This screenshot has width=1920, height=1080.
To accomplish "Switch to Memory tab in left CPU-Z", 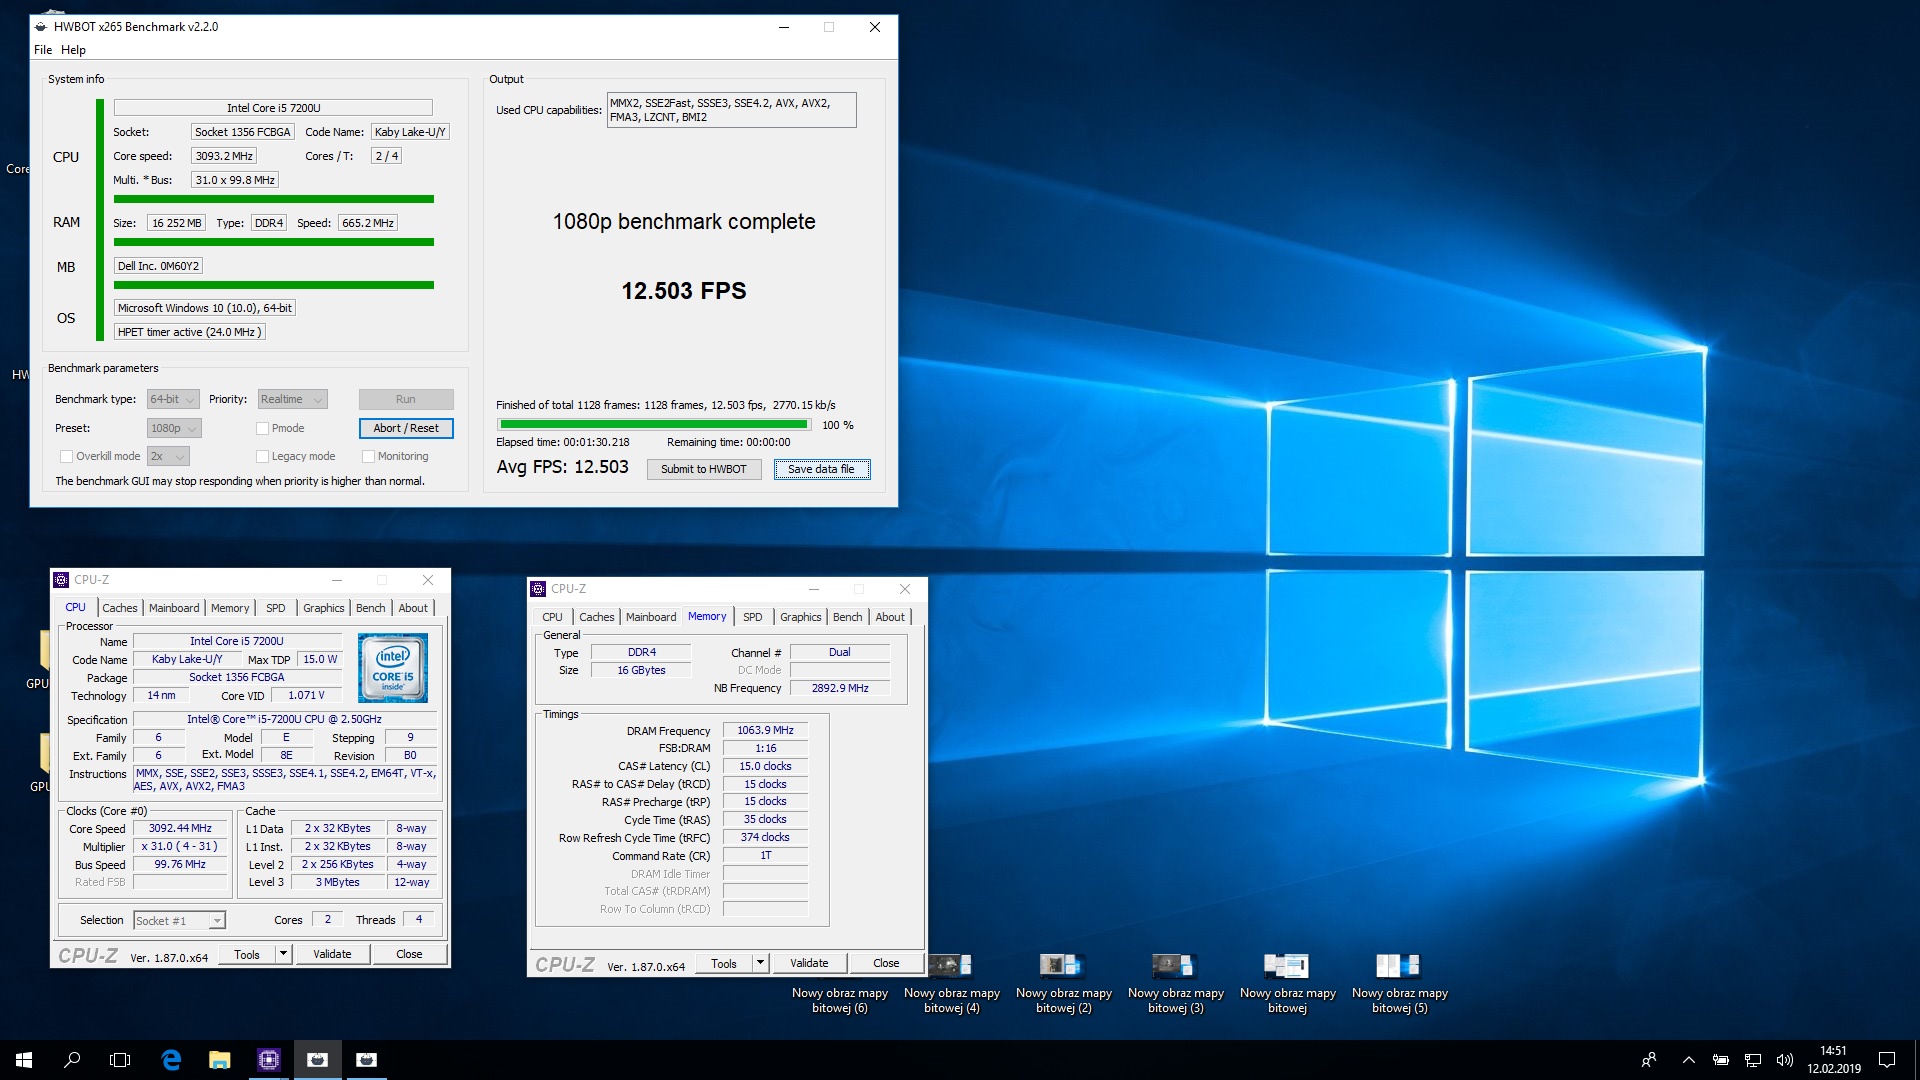I will coord(230,608).
